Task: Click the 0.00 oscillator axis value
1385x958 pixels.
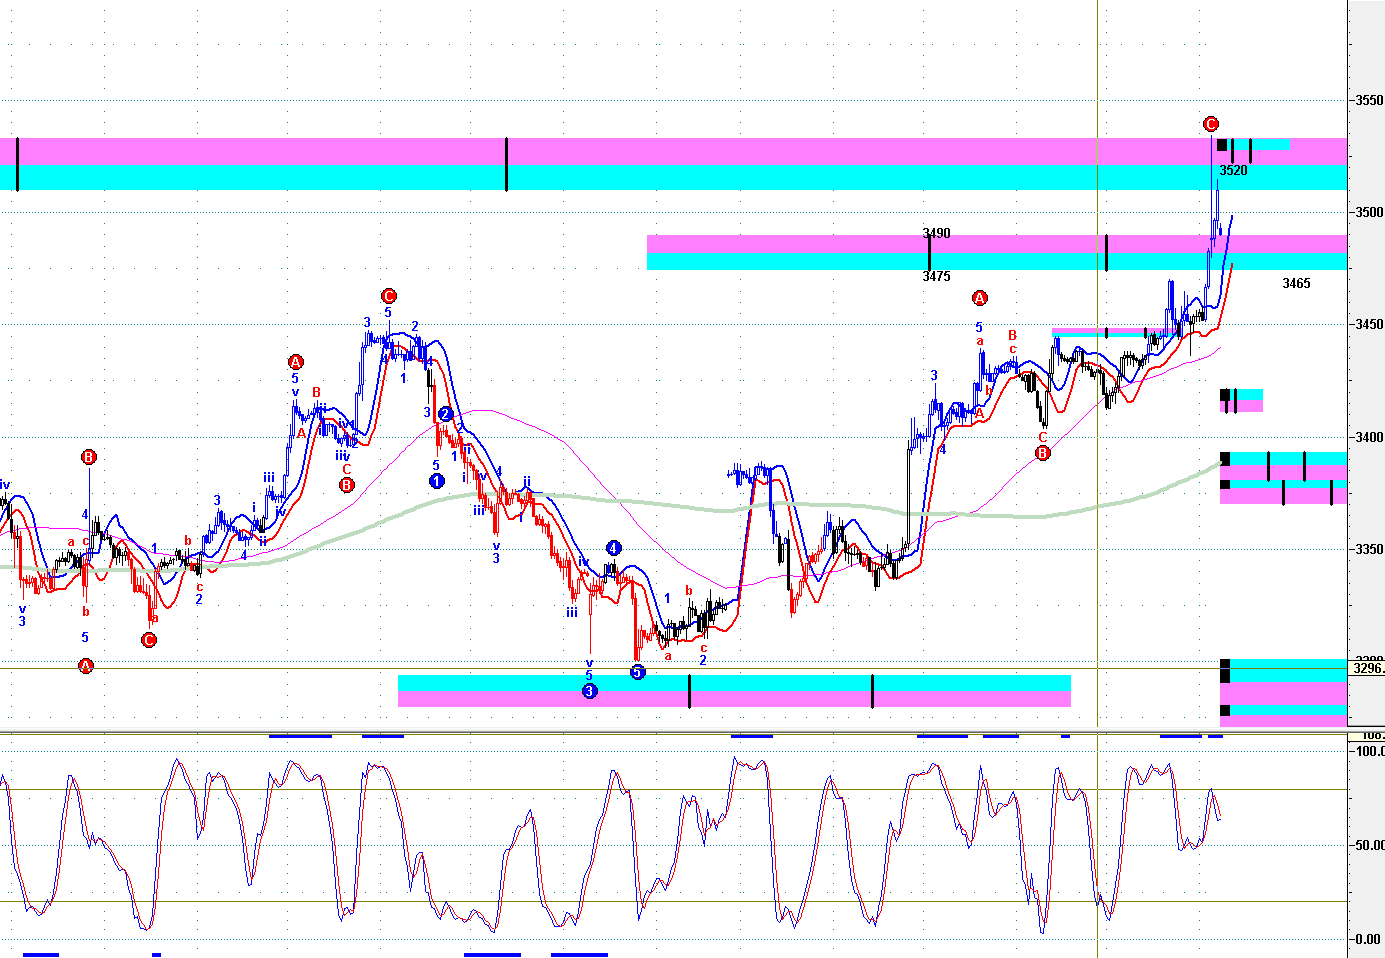Action: pos(1367,939)
